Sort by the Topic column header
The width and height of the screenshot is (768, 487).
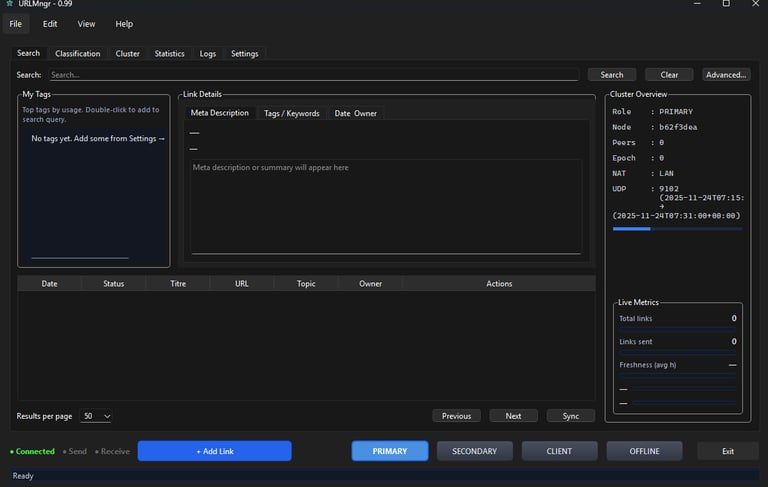[x=306, y=284]
